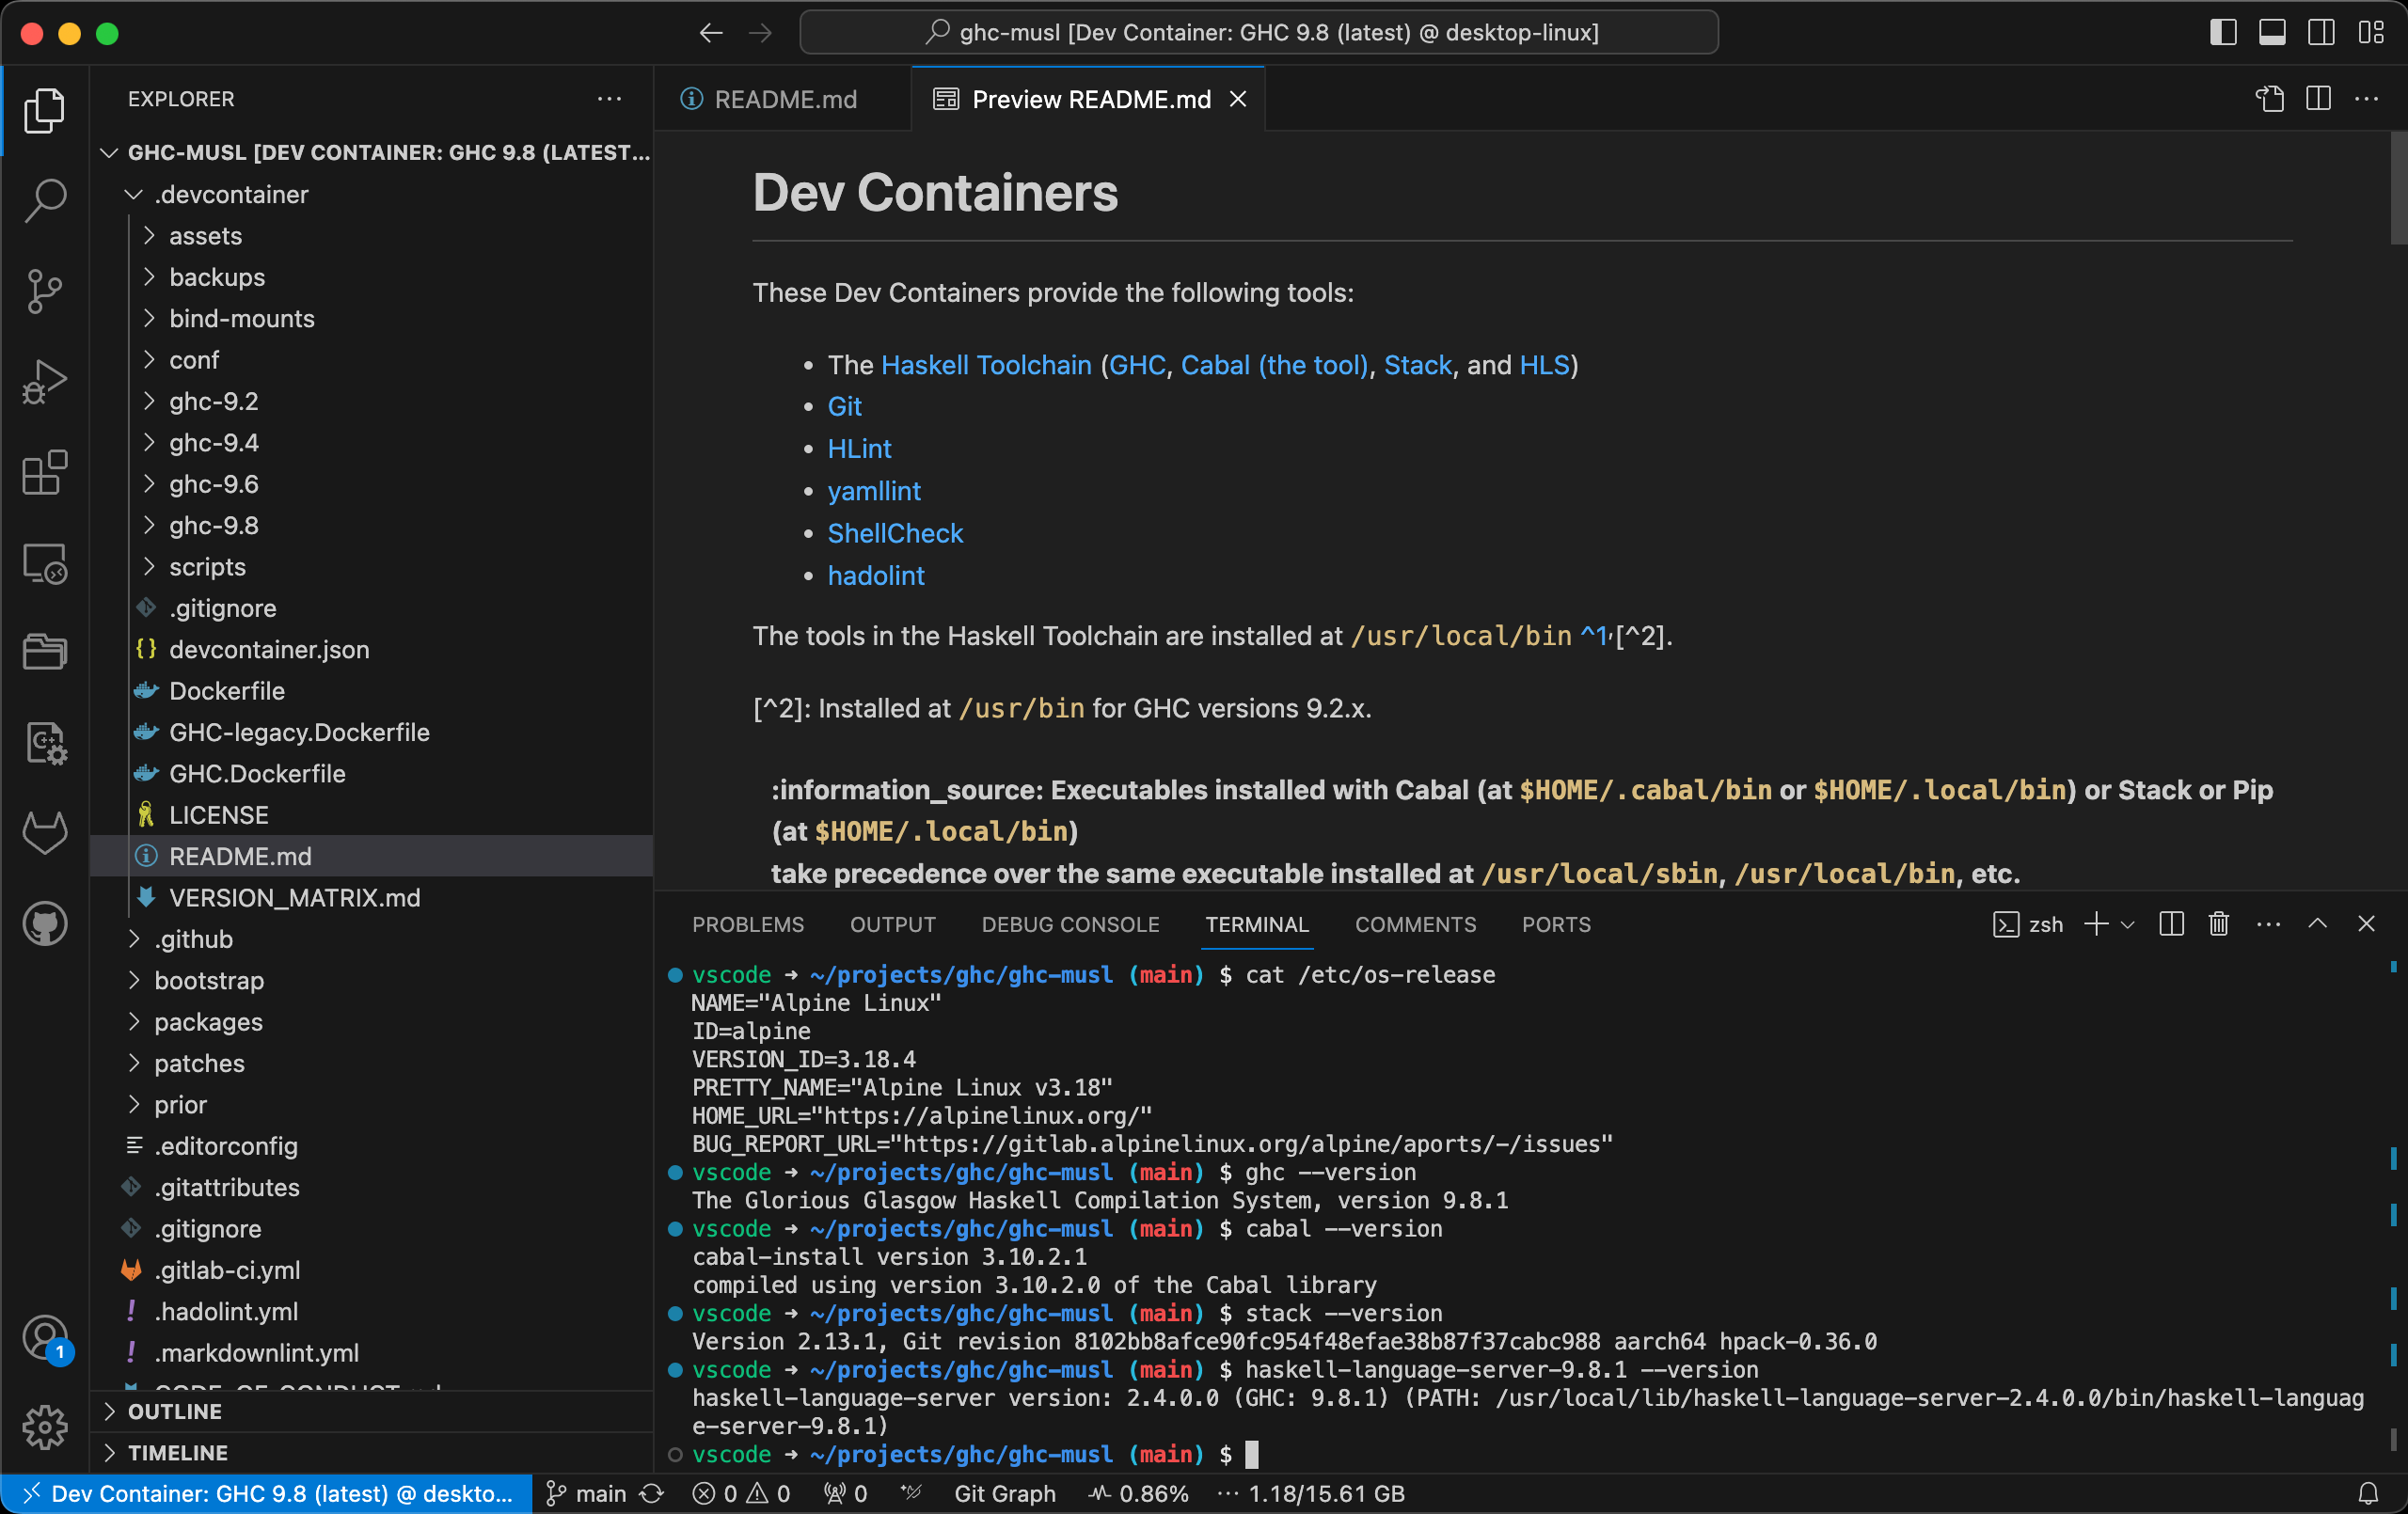Switch to the PROBLEMS tab in panel
The image size is (2408, 1514).
tap(747, 923)
